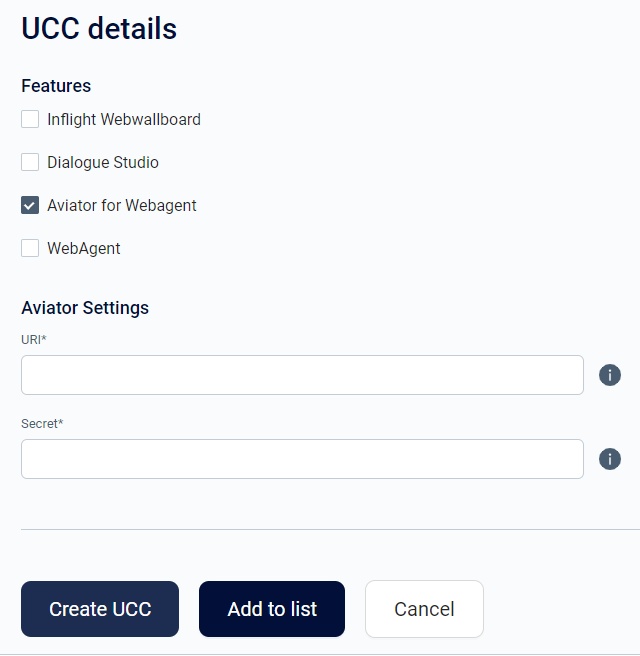640x656 pixels.
Task: Click the UCC details page heading
Action: coord(99,28)
